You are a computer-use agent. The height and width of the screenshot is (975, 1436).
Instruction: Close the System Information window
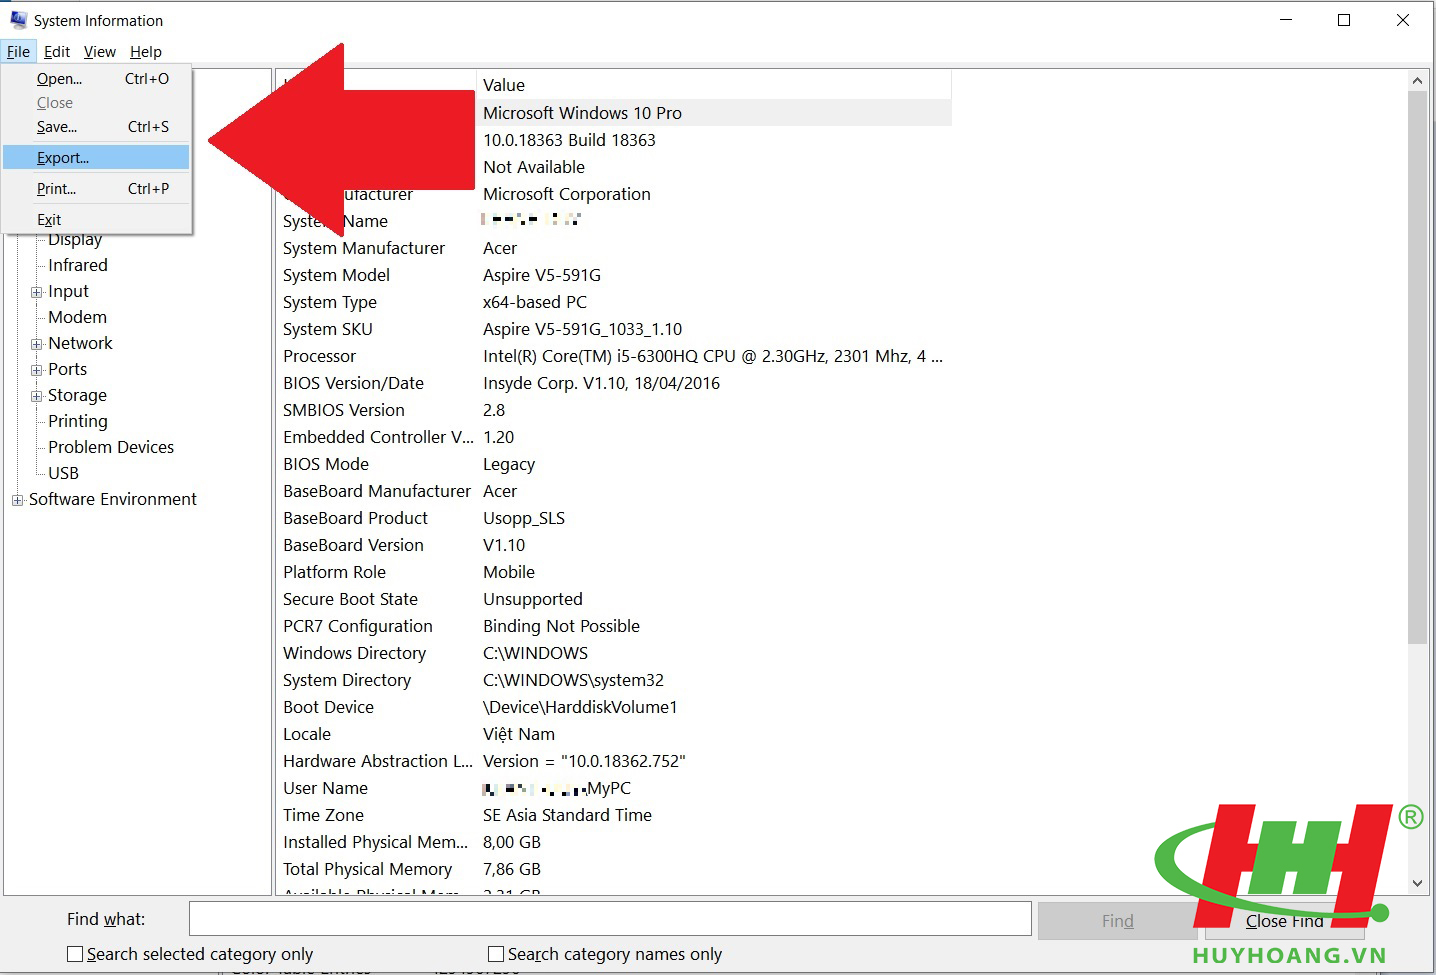[1403, 20]
